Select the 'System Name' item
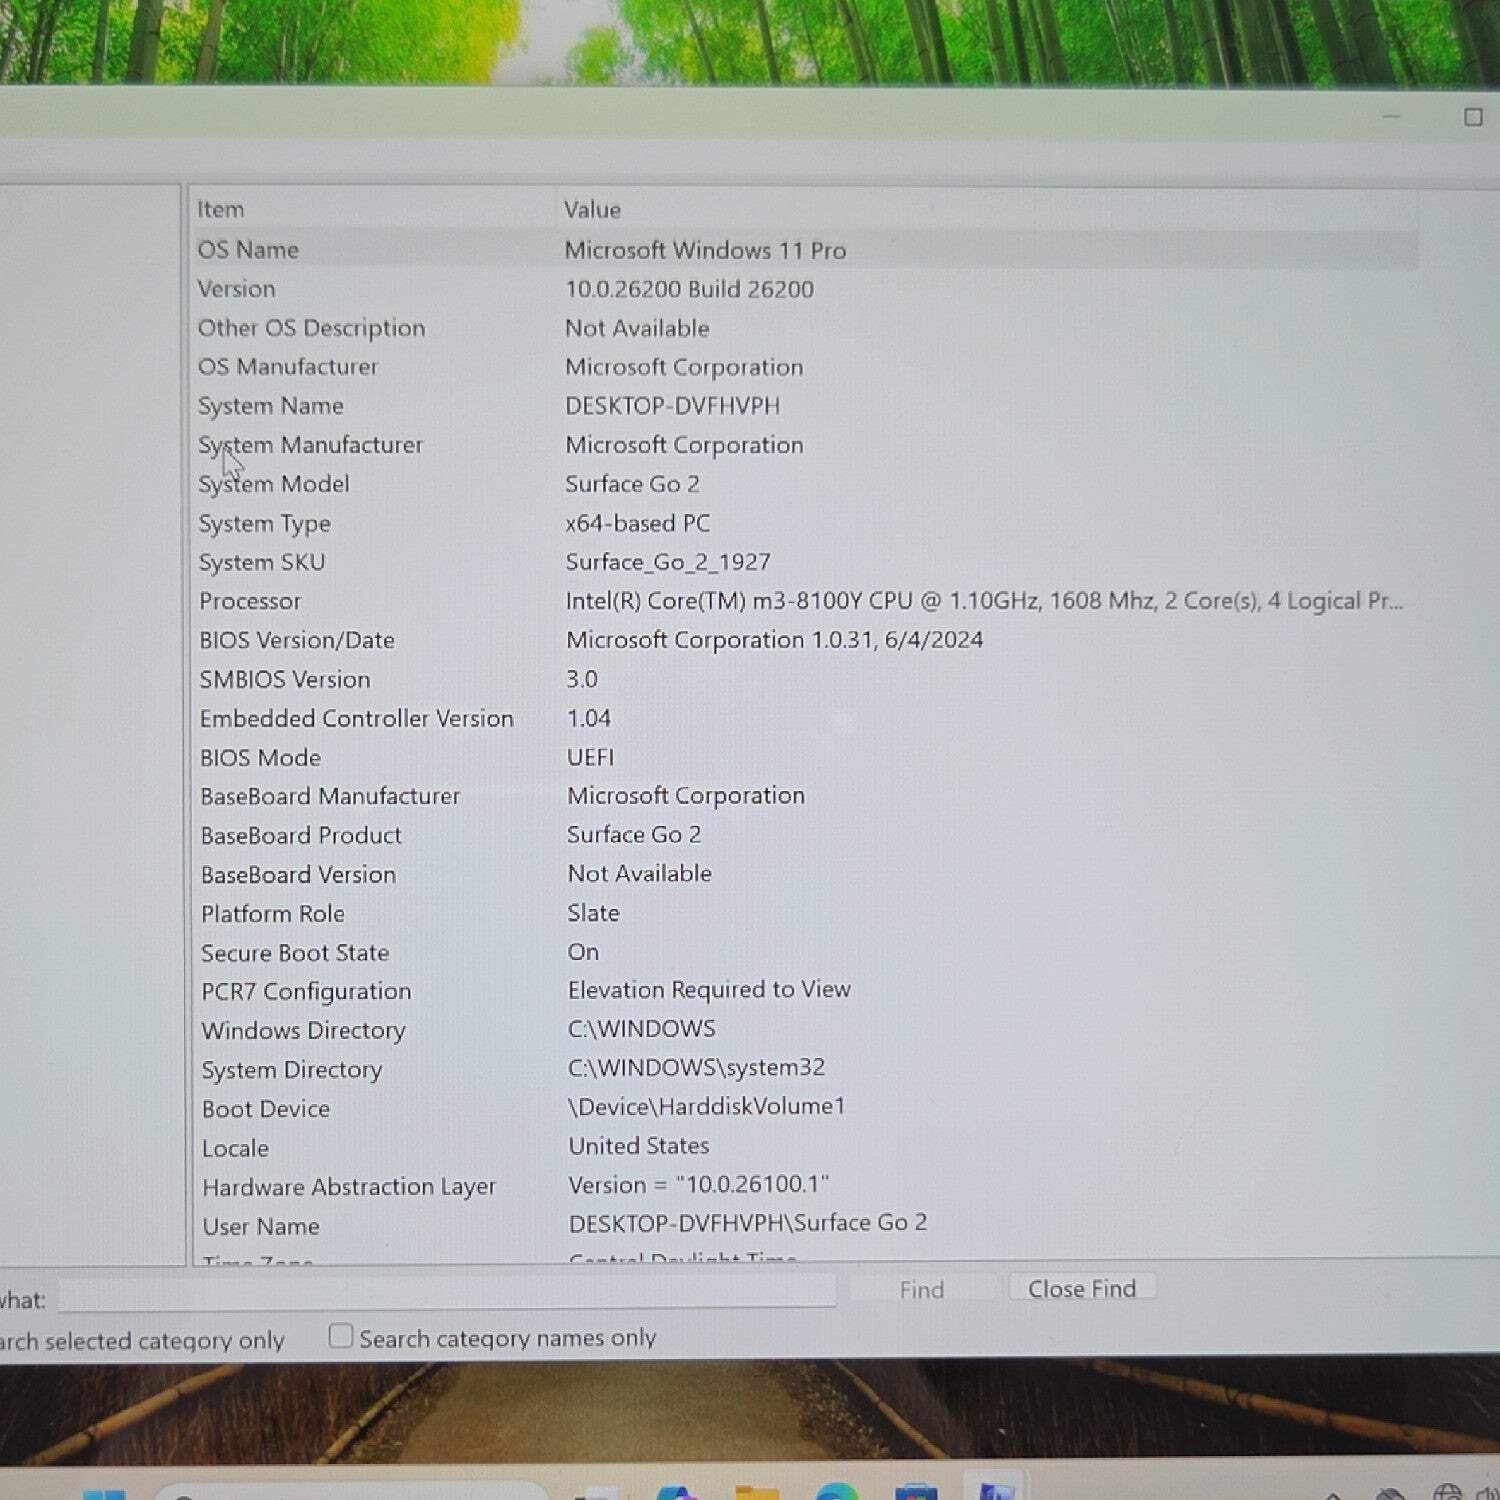Viewport: 1500px width, 1500px height. pyautogui.click(x=270, y=406)
